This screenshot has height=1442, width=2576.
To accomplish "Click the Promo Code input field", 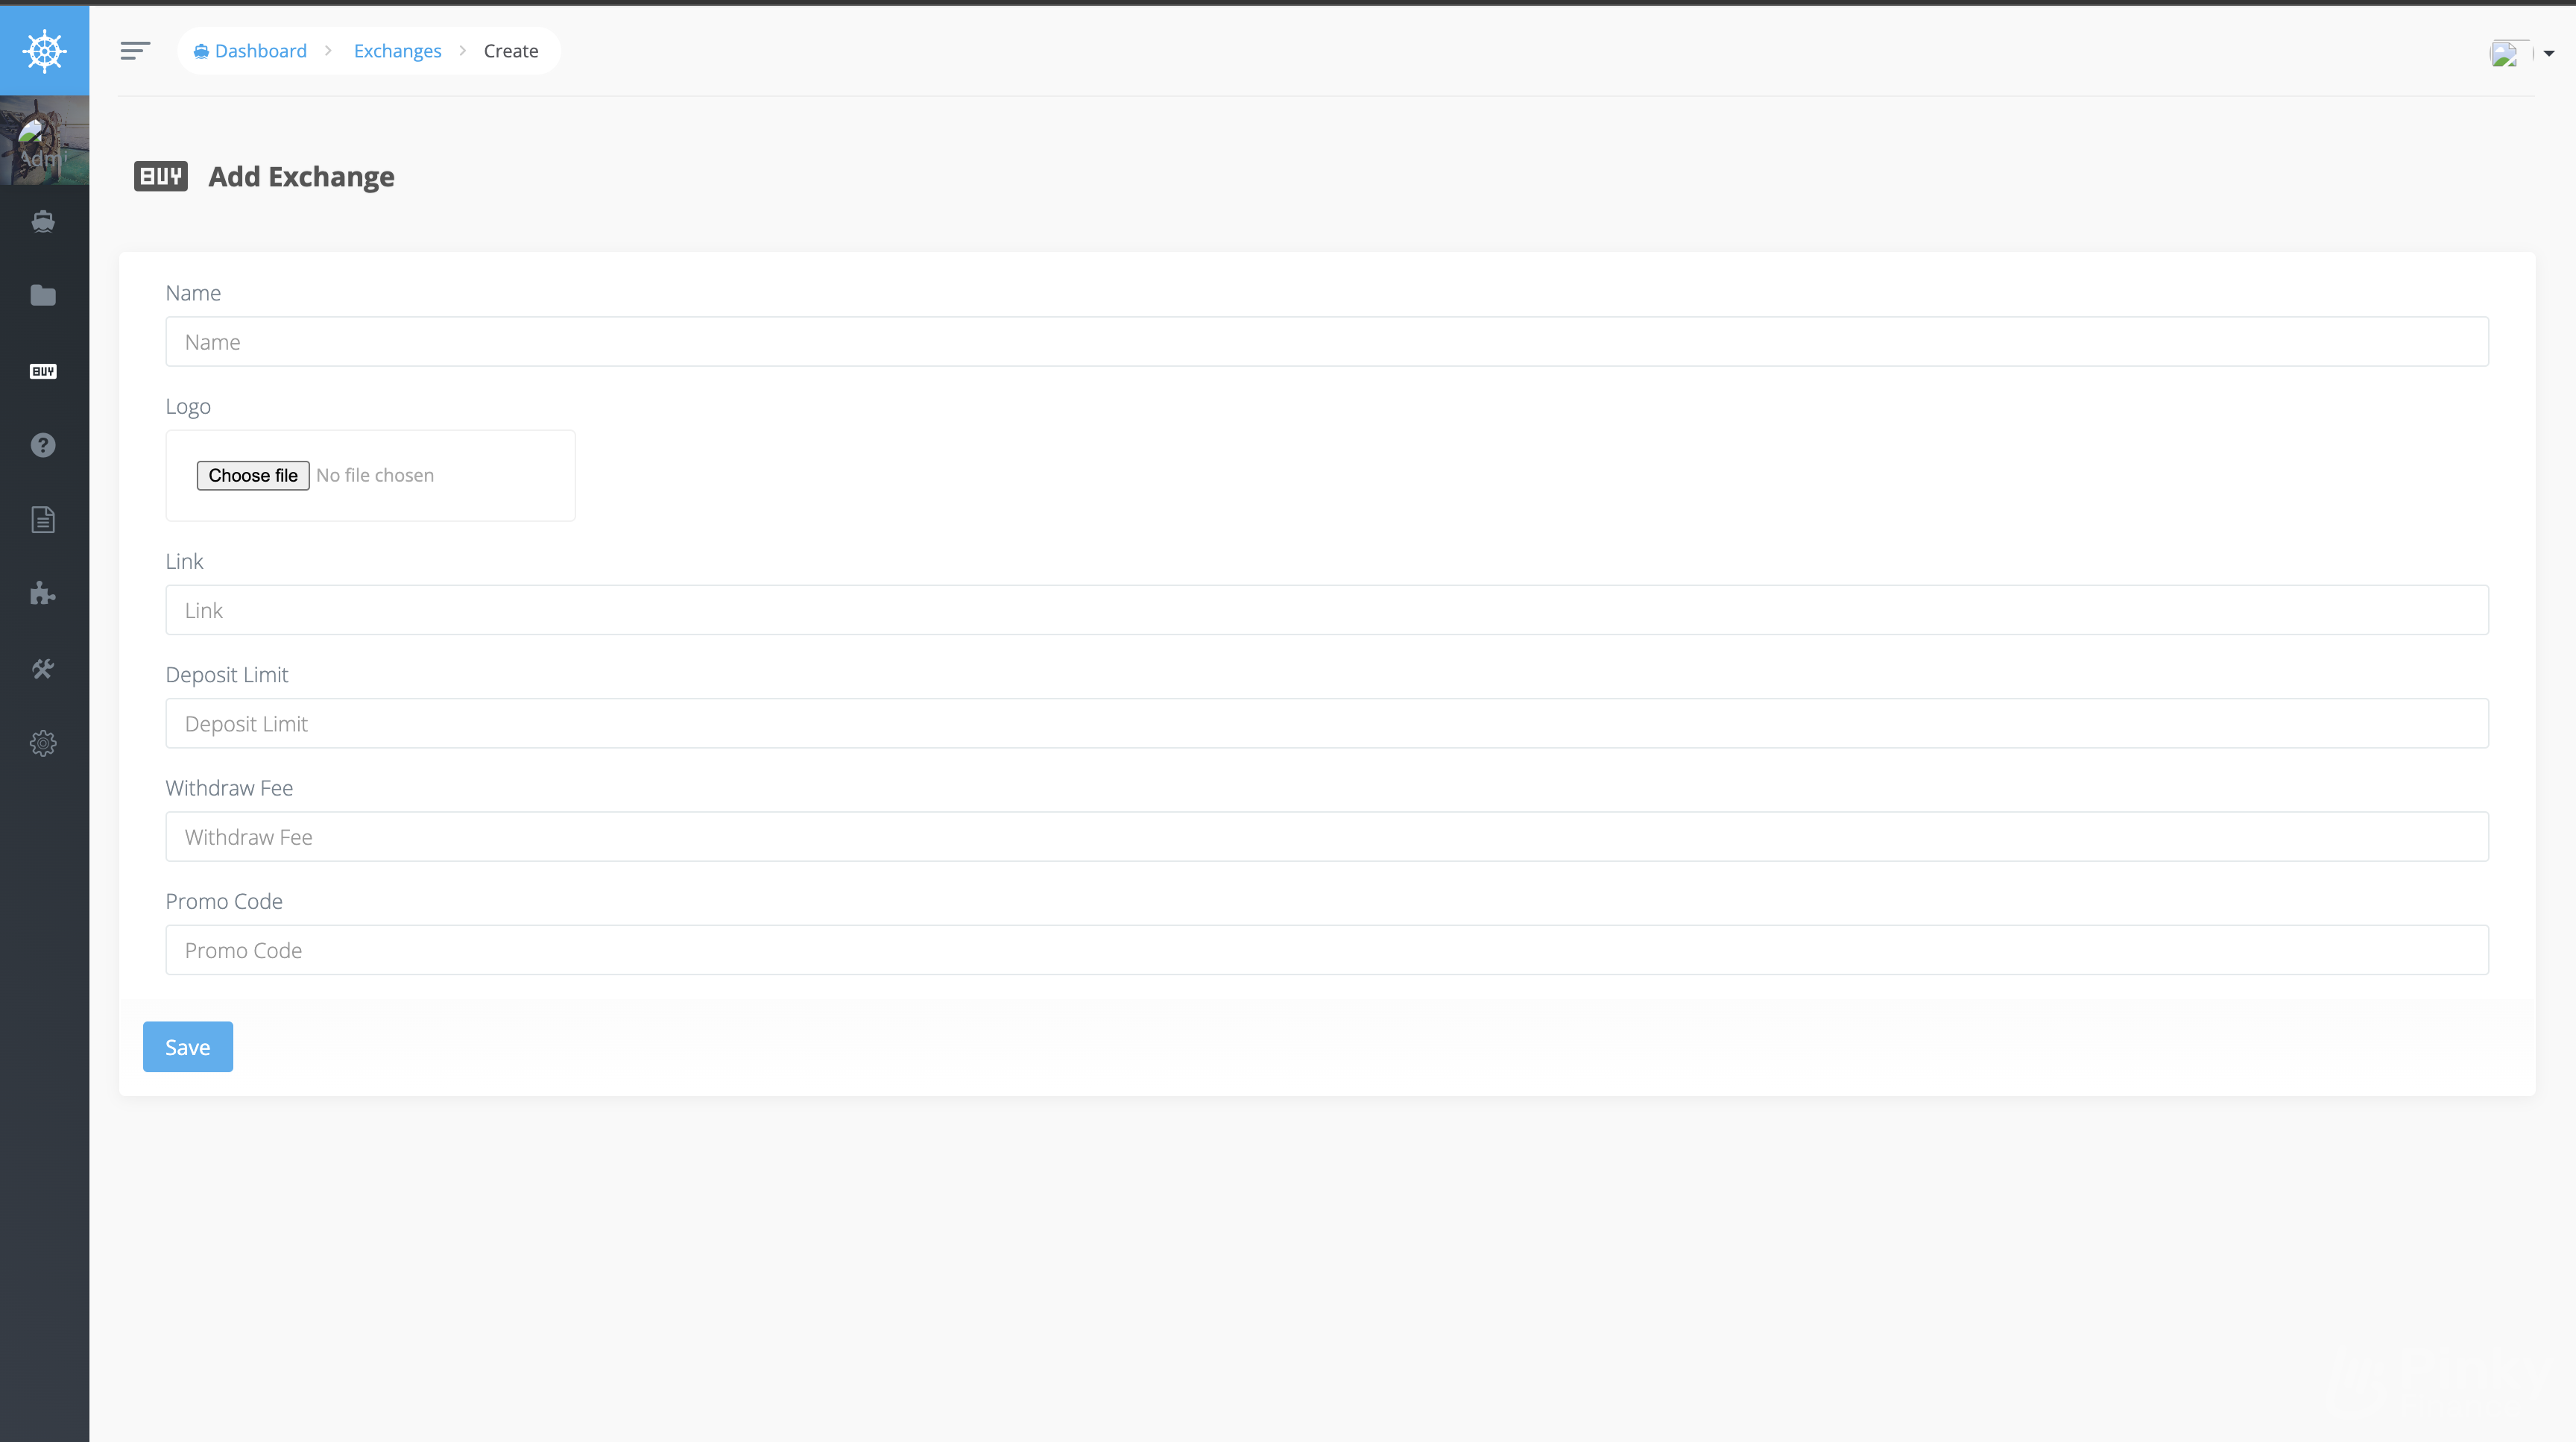I will (x=1327, y=950).
